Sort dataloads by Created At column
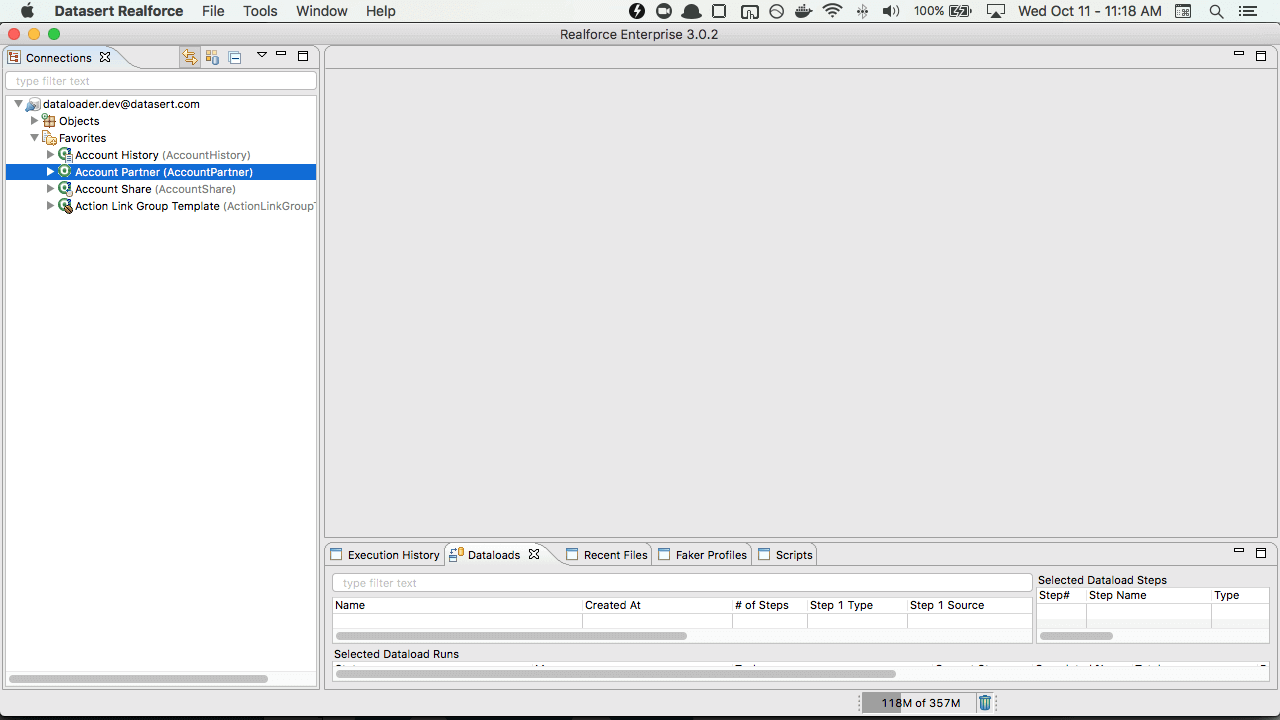1280x720 pixels. tap(657, 605)
